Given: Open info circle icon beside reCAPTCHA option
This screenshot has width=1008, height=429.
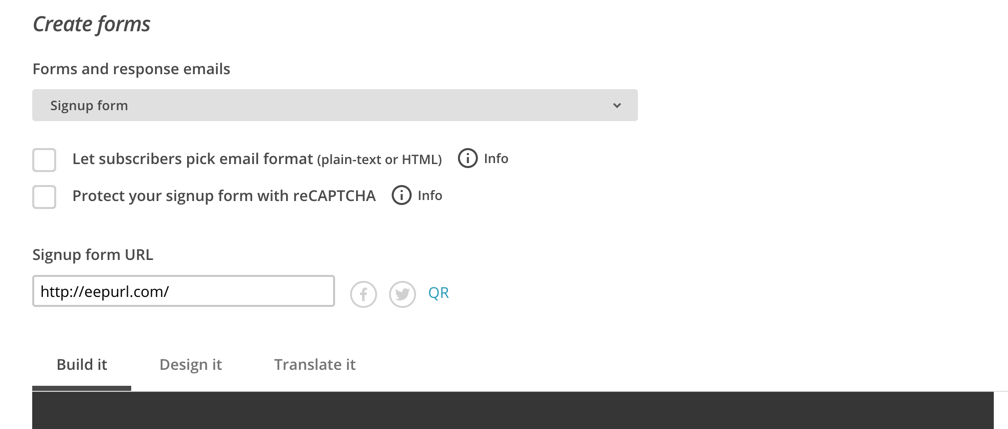Looking at the screenshot, I should (x=401, y=195).
